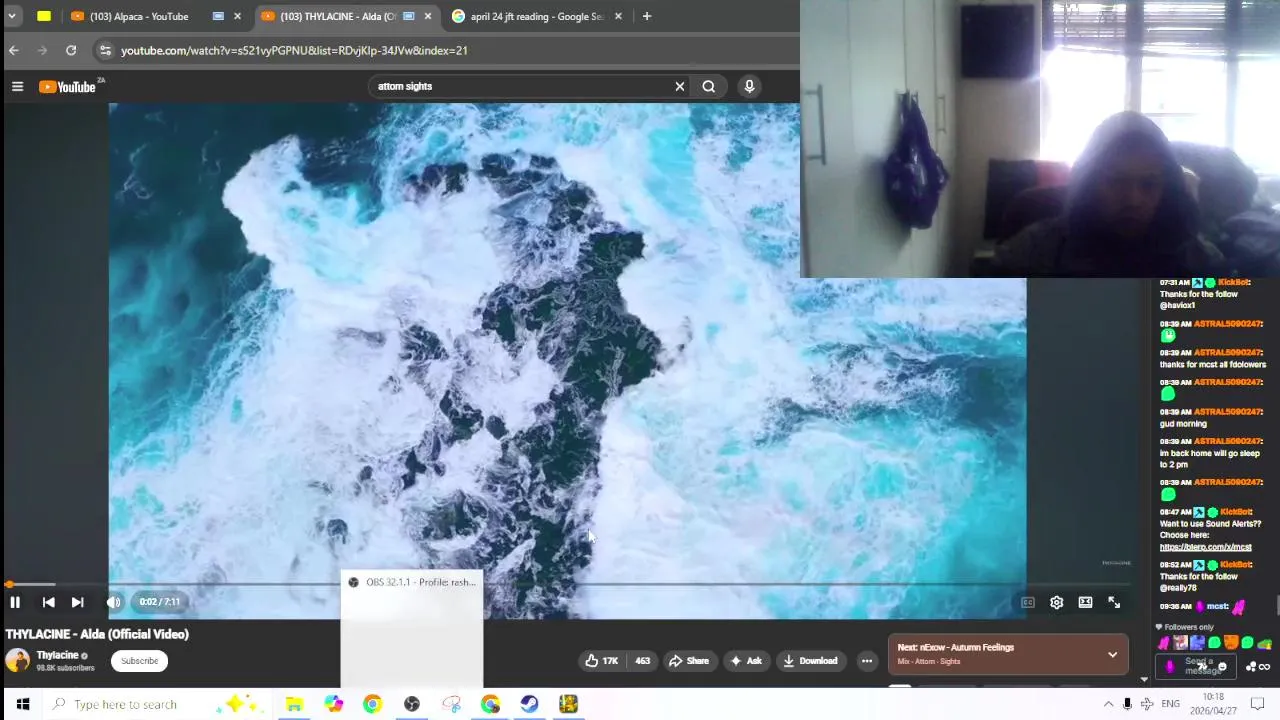The height and width of the screenshot is (720, 1280).
Task: Skip to the previous video
Action: [x=48, y=602]
